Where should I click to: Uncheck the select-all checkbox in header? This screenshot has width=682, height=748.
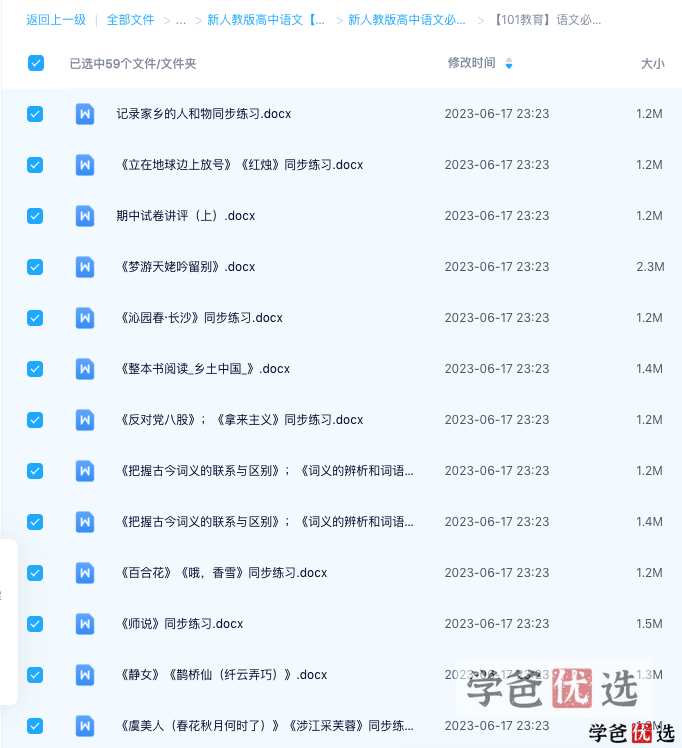click(x=36, y=63)
